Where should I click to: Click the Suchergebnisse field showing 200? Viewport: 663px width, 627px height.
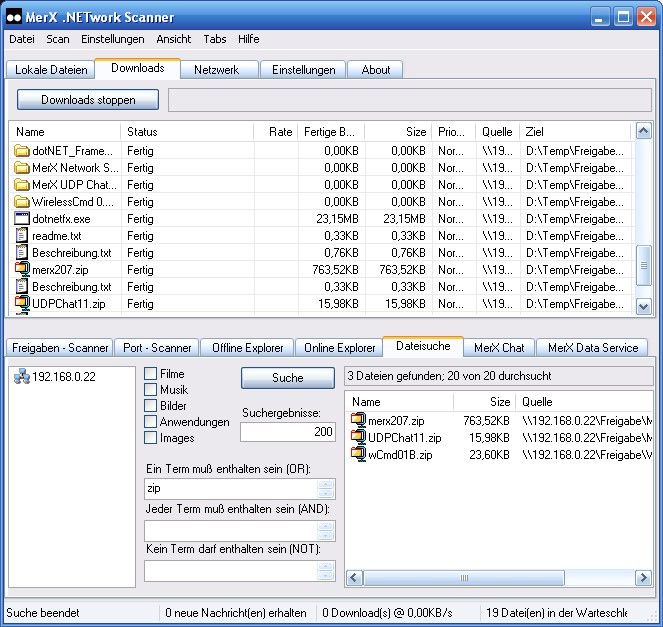click(x=288, y=432)
